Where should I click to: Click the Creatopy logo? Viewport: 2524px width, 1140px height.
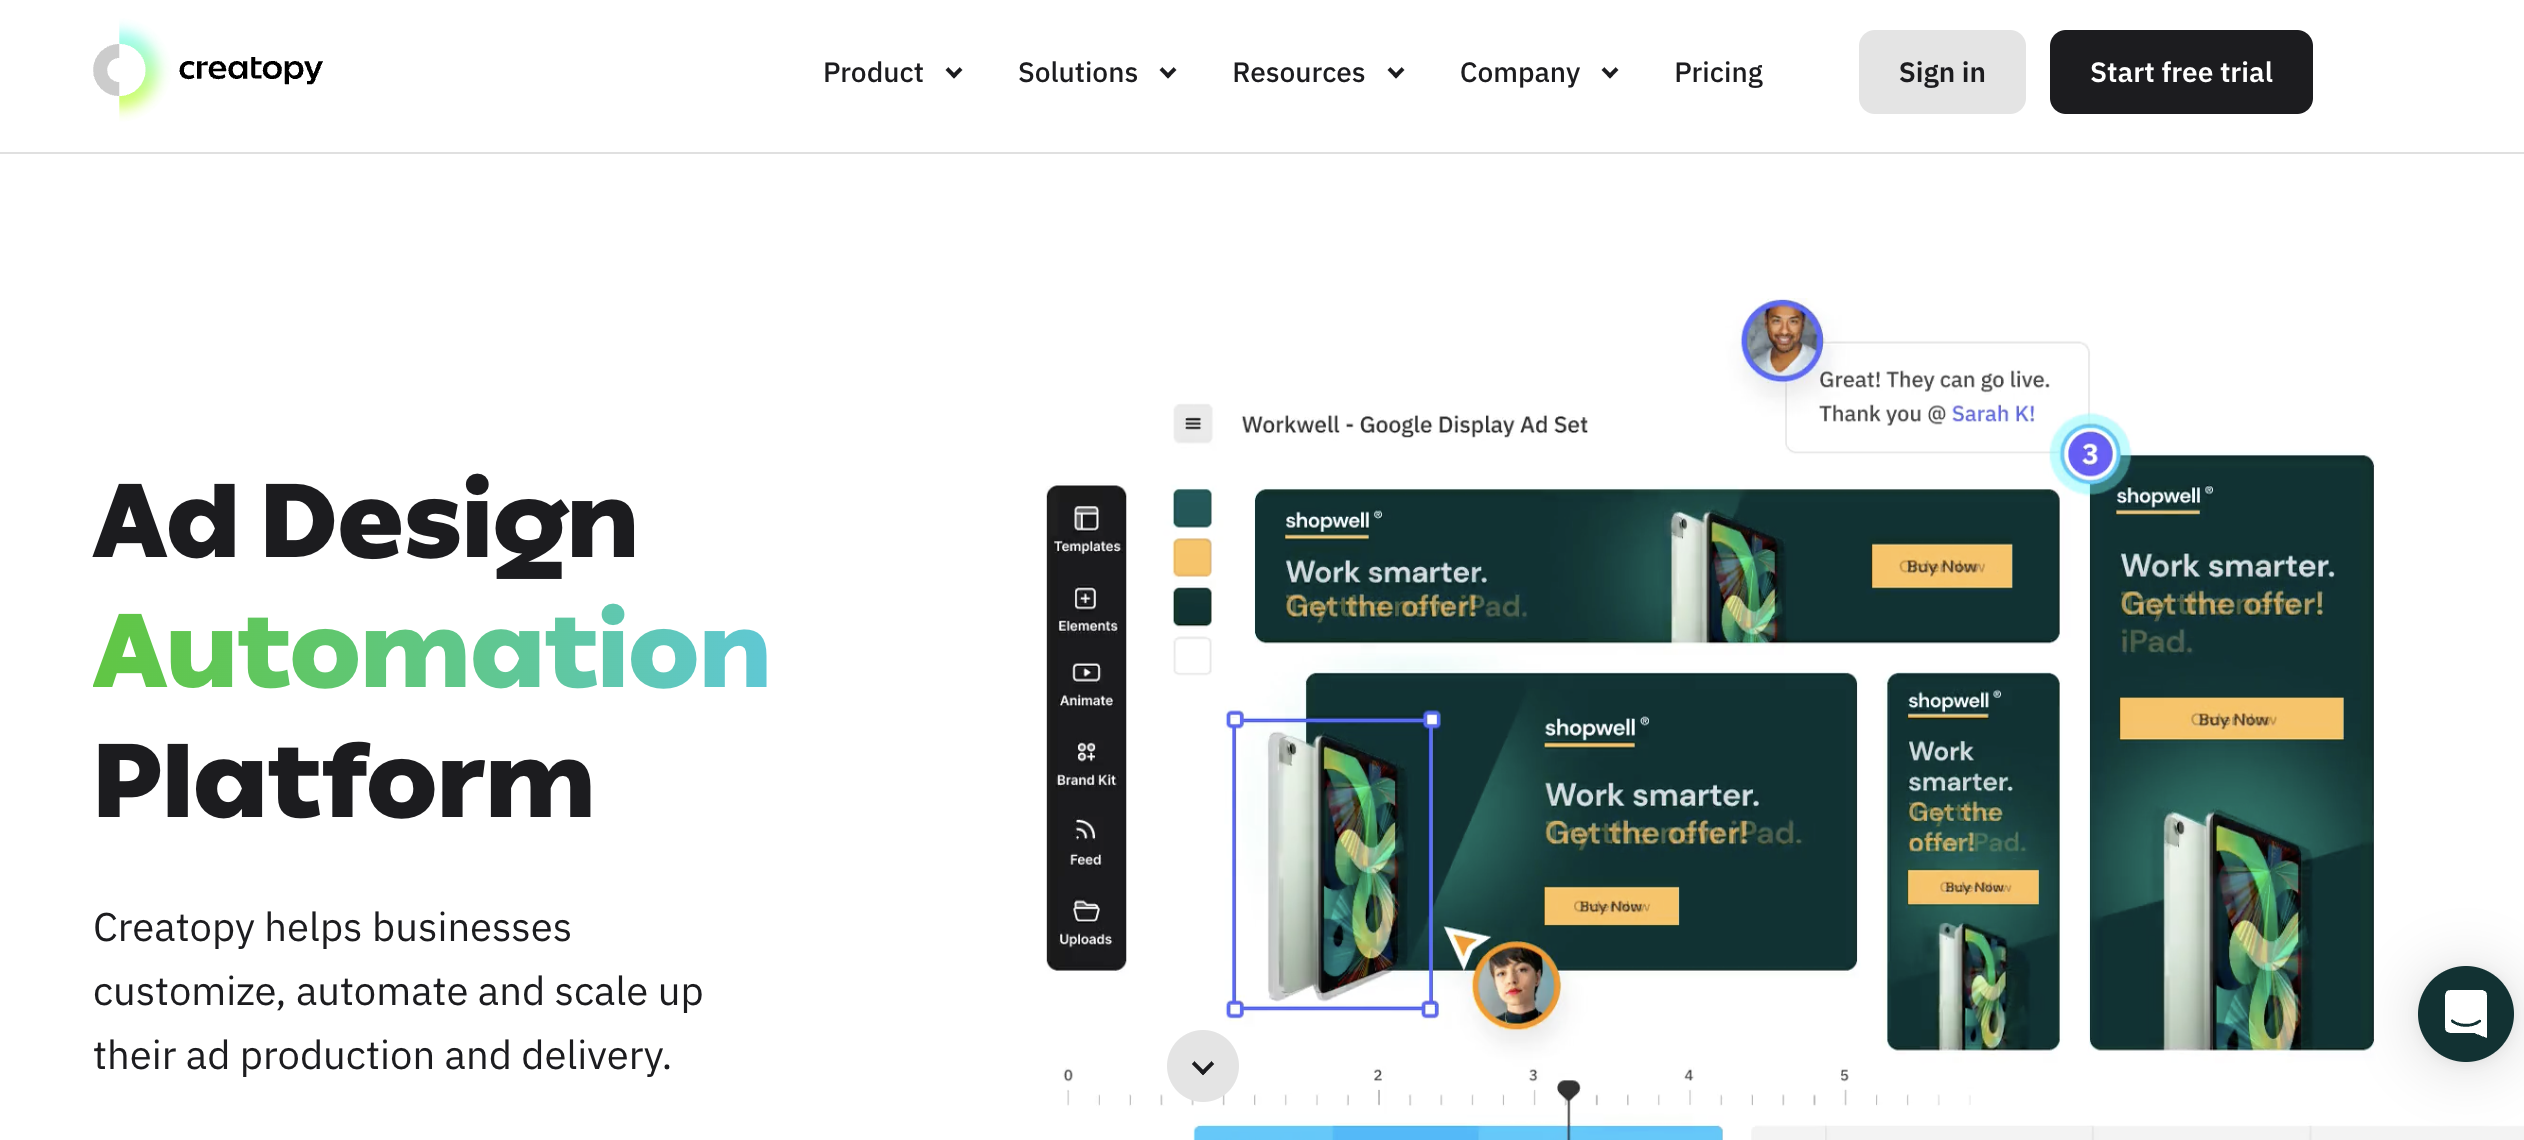[x=208, y=70]
